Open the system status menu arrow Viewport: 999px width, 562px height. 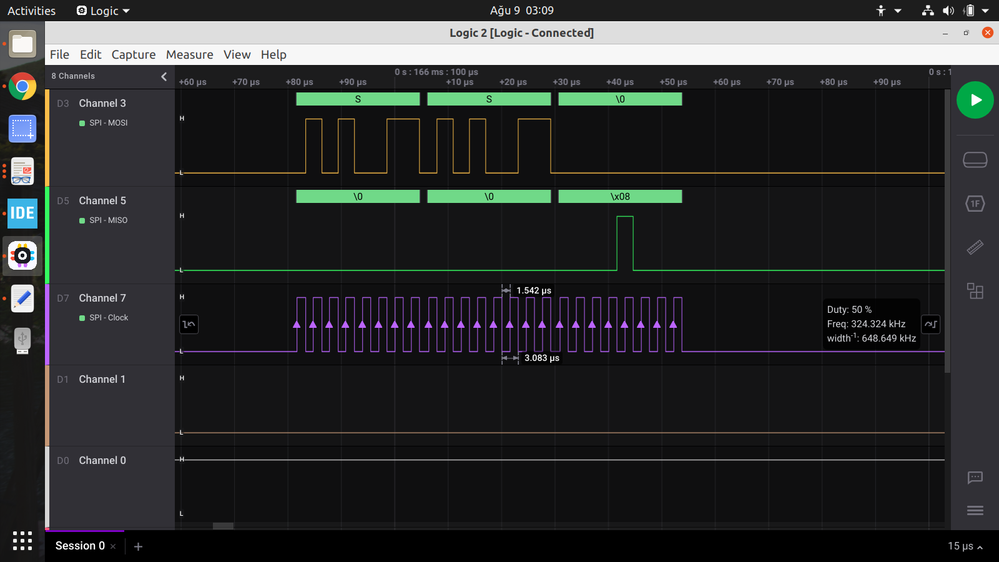986,10
